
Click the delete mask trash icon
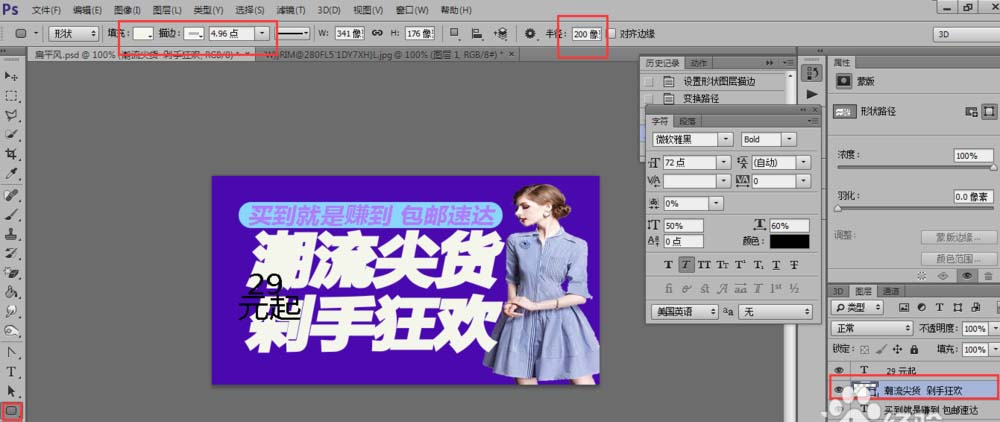(988, 276)
